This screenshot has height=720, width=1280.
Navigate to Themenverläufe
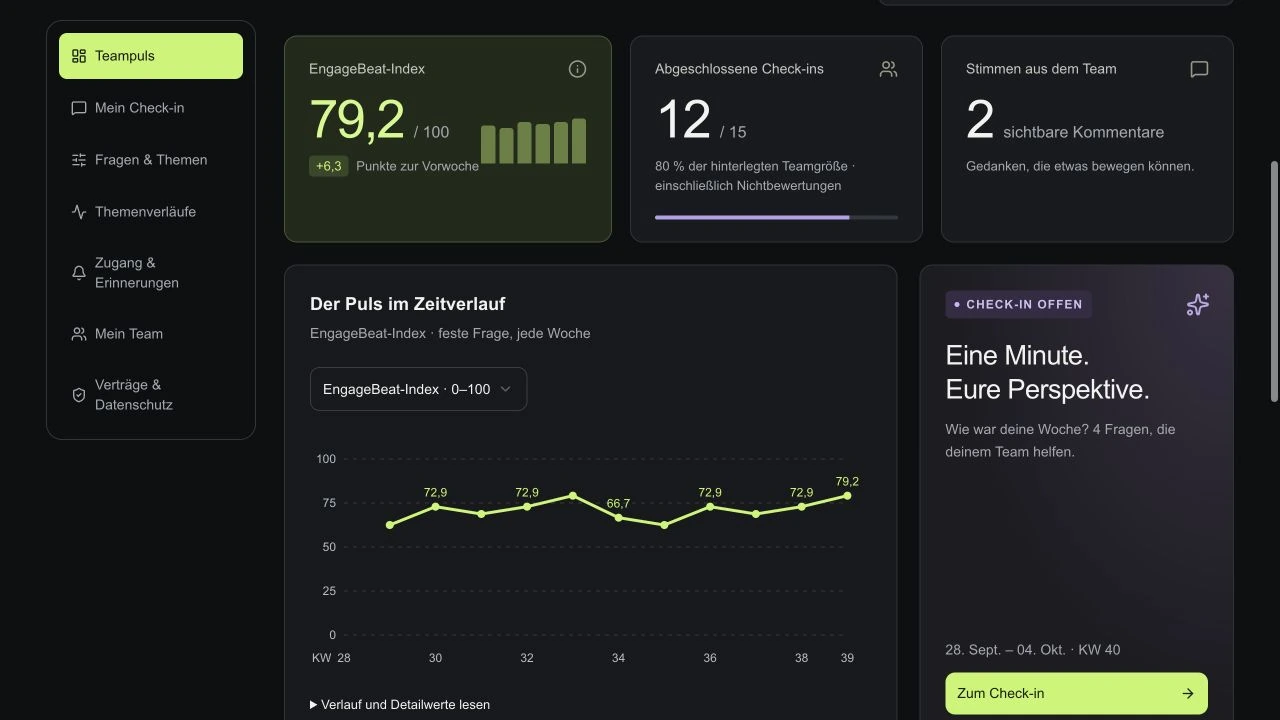(151, 212)
